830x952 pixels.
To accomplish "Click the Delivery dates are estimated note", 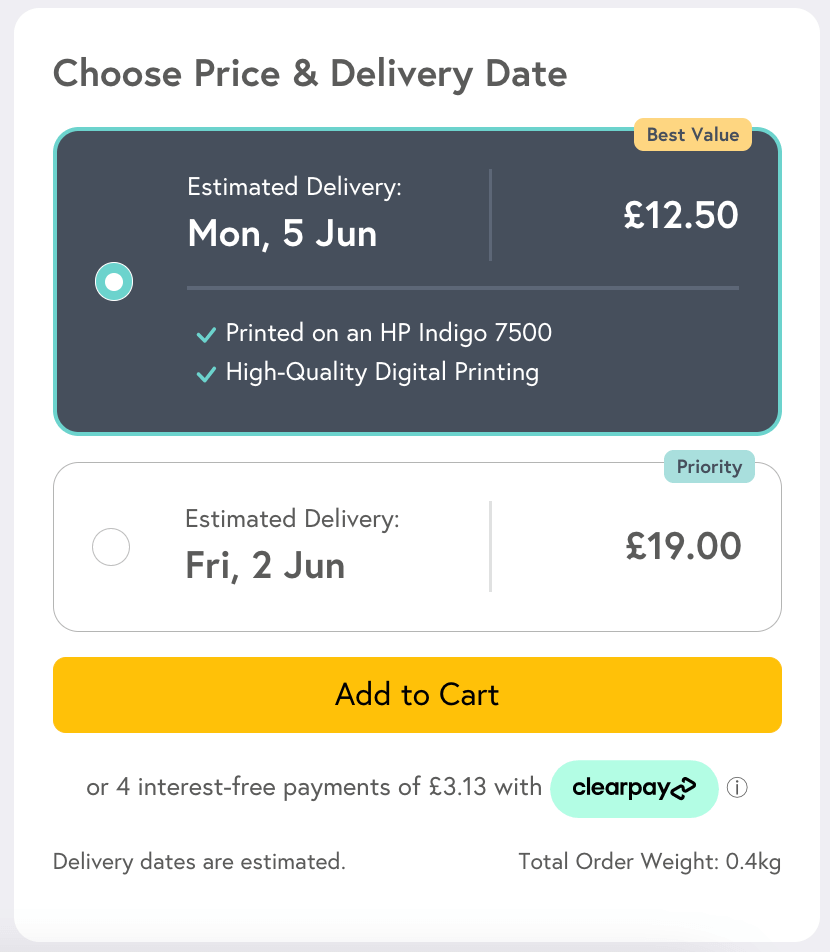I will pos(199,862).
